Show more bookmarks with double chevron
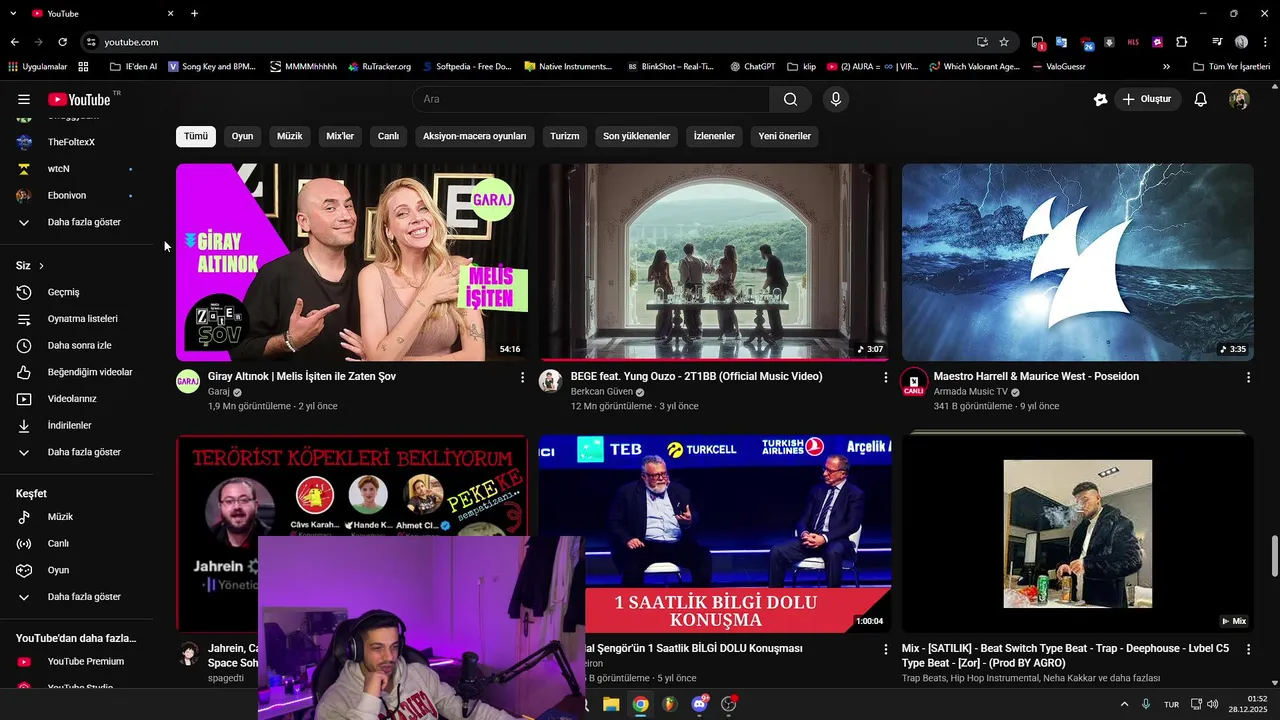 (x=1166, y=67)
